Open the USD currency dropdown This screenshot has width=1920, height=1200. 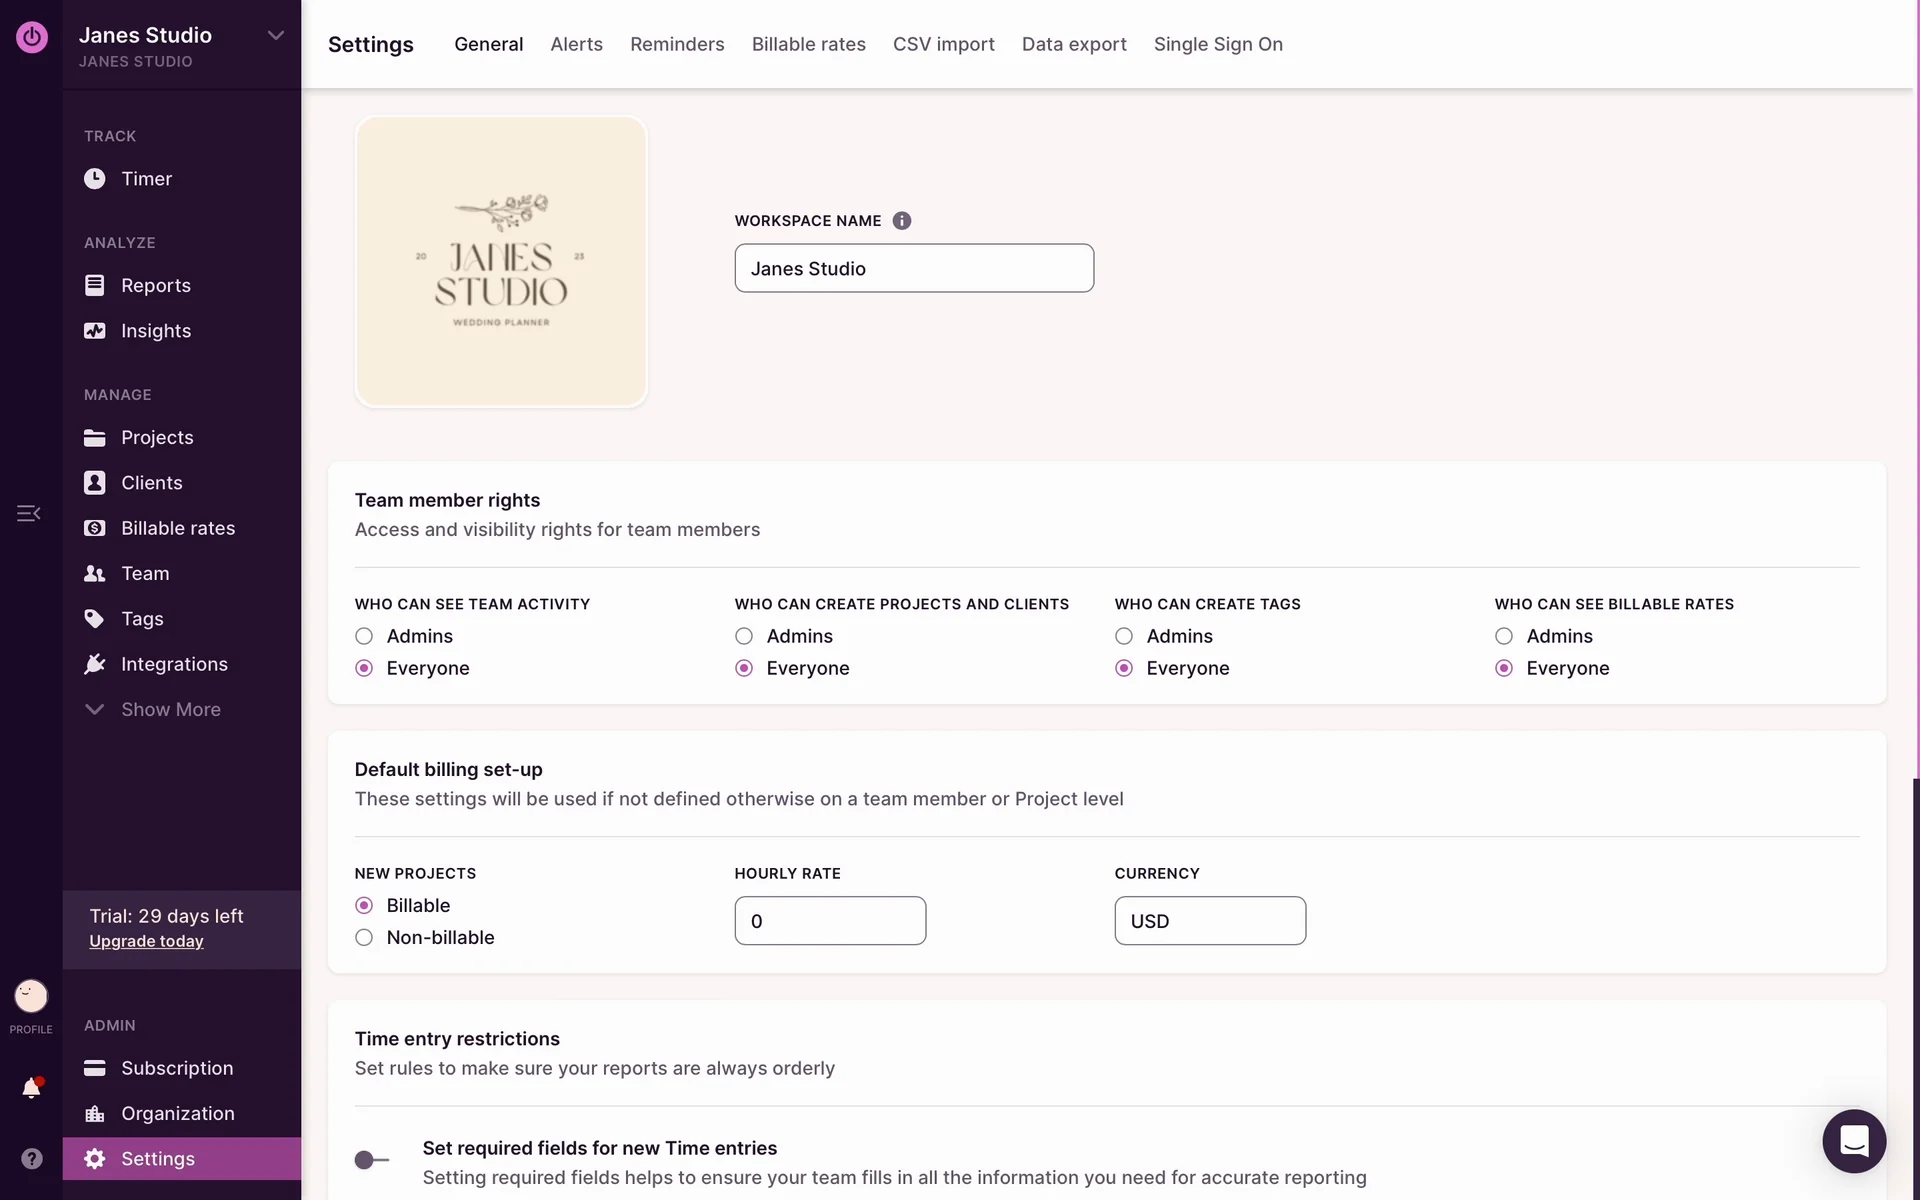[x=1209, y=921]
